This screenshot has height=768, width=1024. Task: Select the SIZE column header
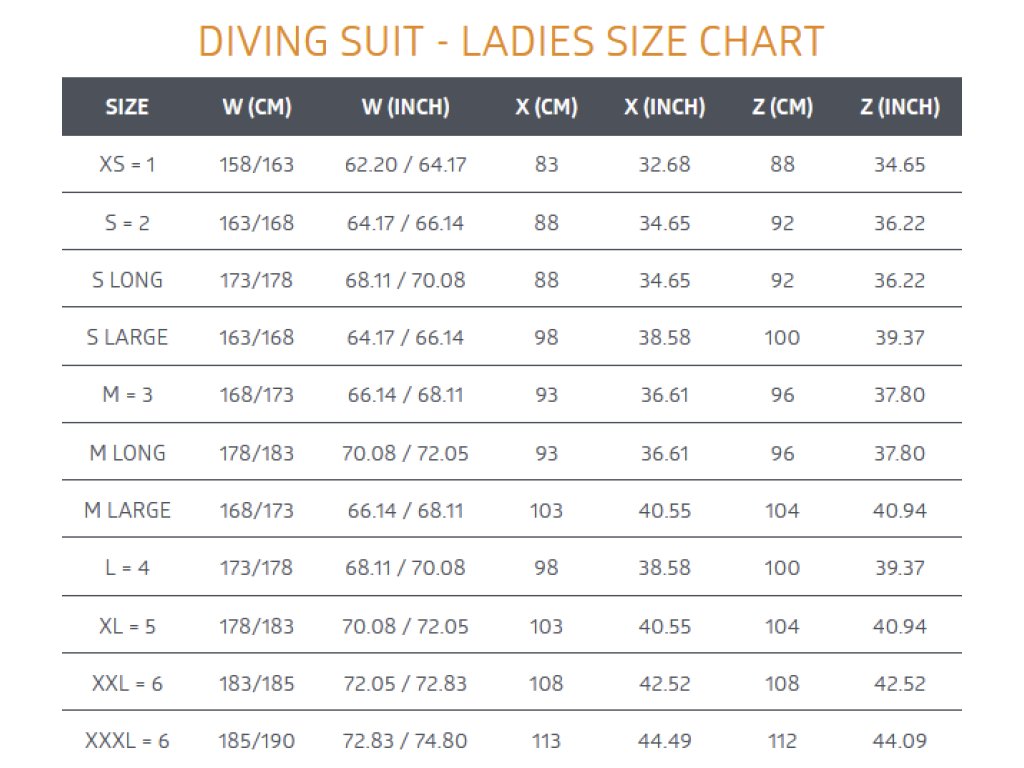(x=127, y=107)
